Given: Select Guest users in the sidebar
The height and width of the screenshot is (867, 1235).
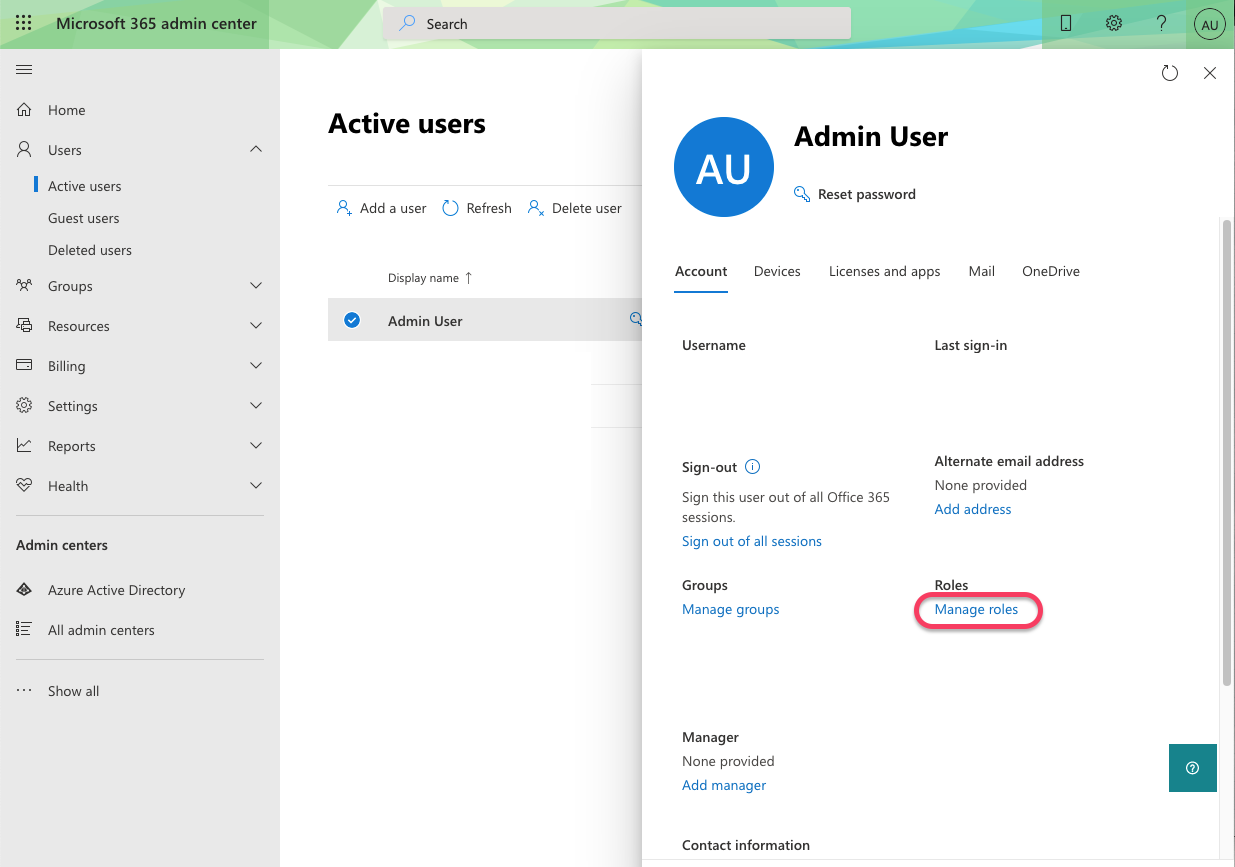Looking at the screenshot, I should point(84,218).
